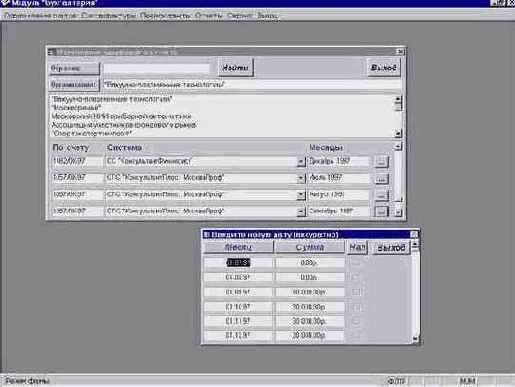Tick the checkbox in the 01.10.97 row
This screenshot has width=515, height=387.
click(356, 307)
